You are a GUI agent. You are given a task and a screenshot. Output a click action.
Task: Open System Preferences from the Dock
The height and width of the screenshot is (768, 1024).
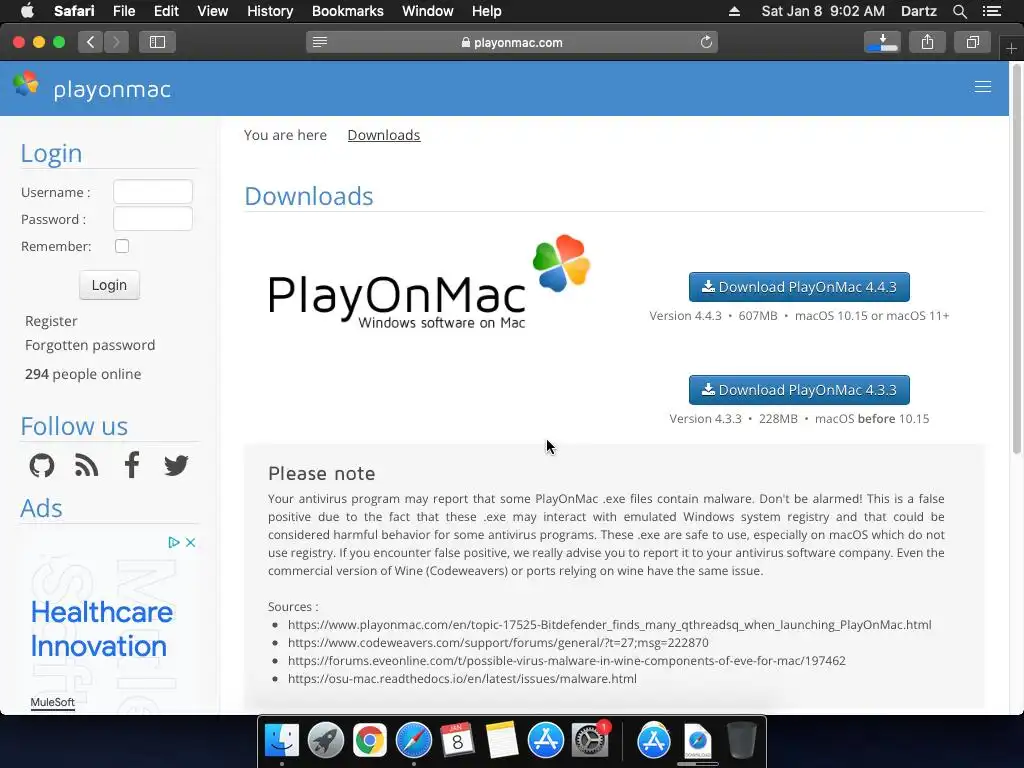(x=590, y=741)
